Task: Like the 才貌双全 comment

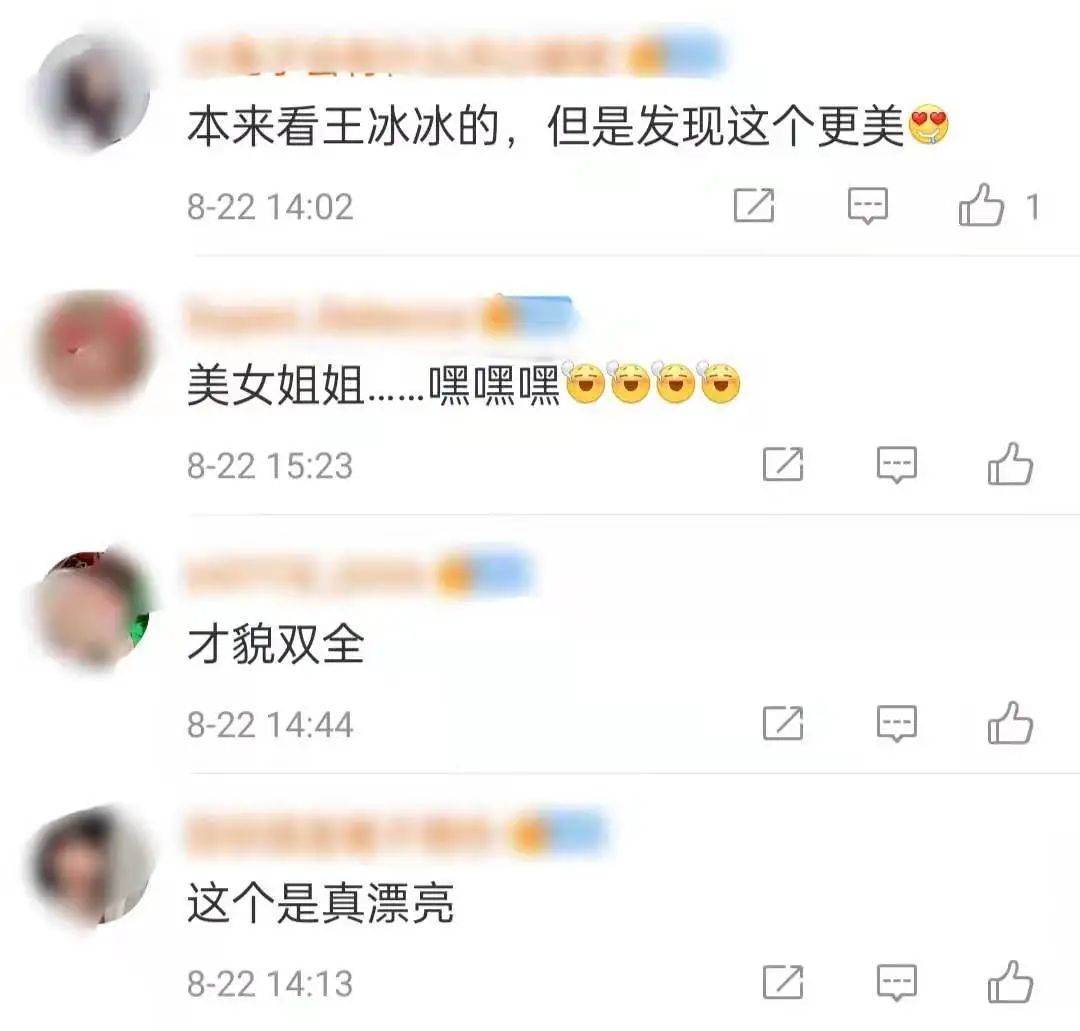Action: click(x=1010, y=722)
